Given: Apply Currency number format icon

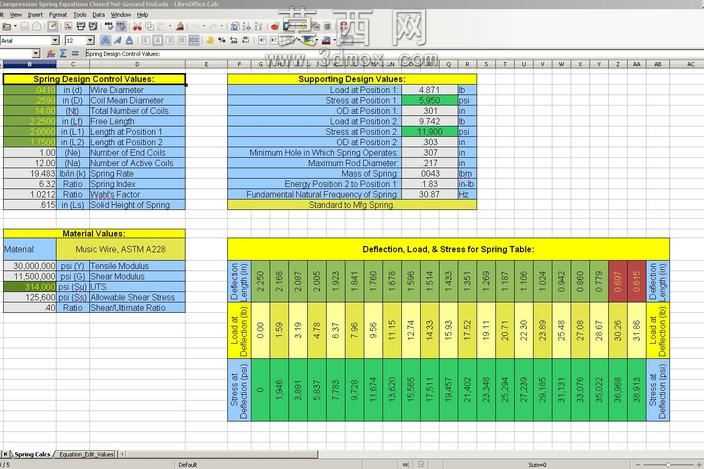Looking at the screenshot, I should [x=210, y=40].
